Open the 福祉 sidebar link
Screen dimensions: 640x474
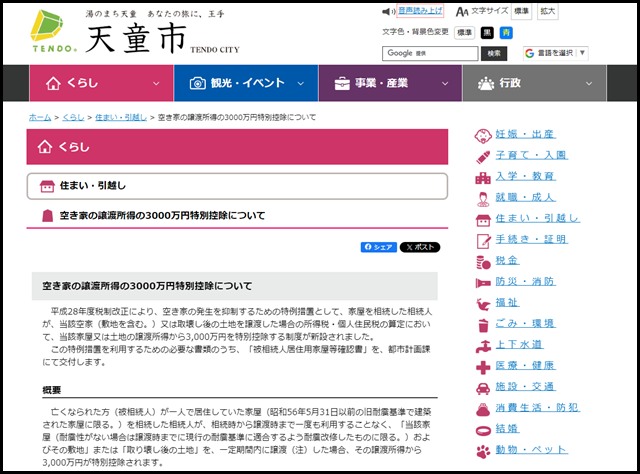[507, 303]
